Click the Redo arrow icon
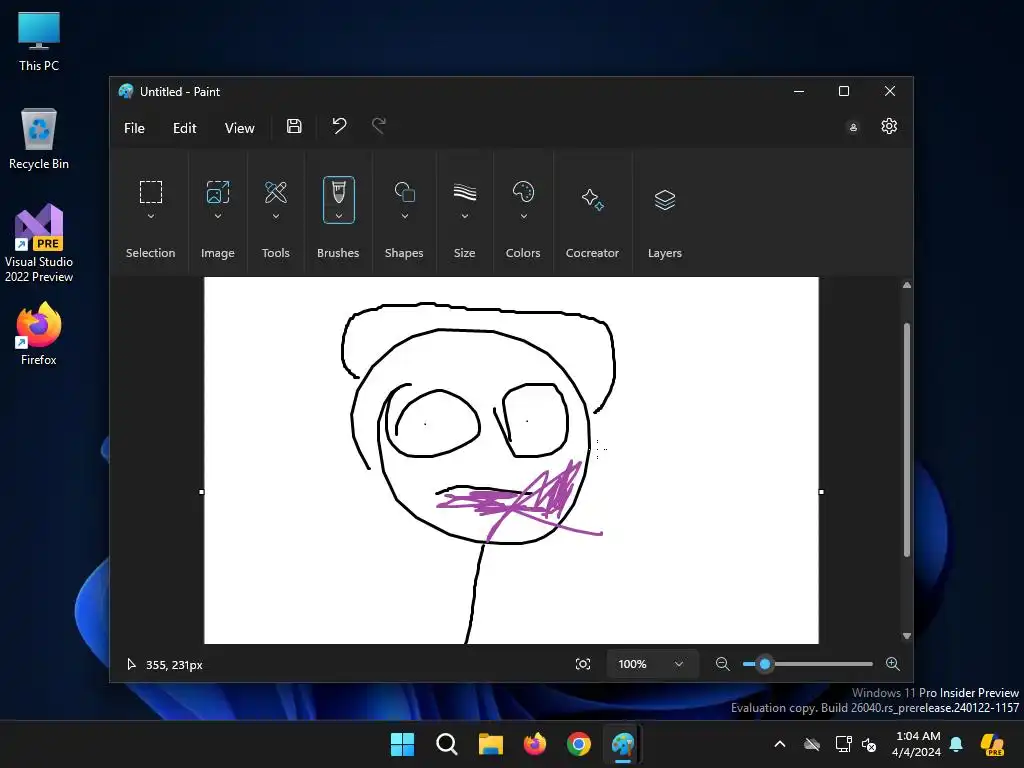The image size is (1024, 768). 379,125
